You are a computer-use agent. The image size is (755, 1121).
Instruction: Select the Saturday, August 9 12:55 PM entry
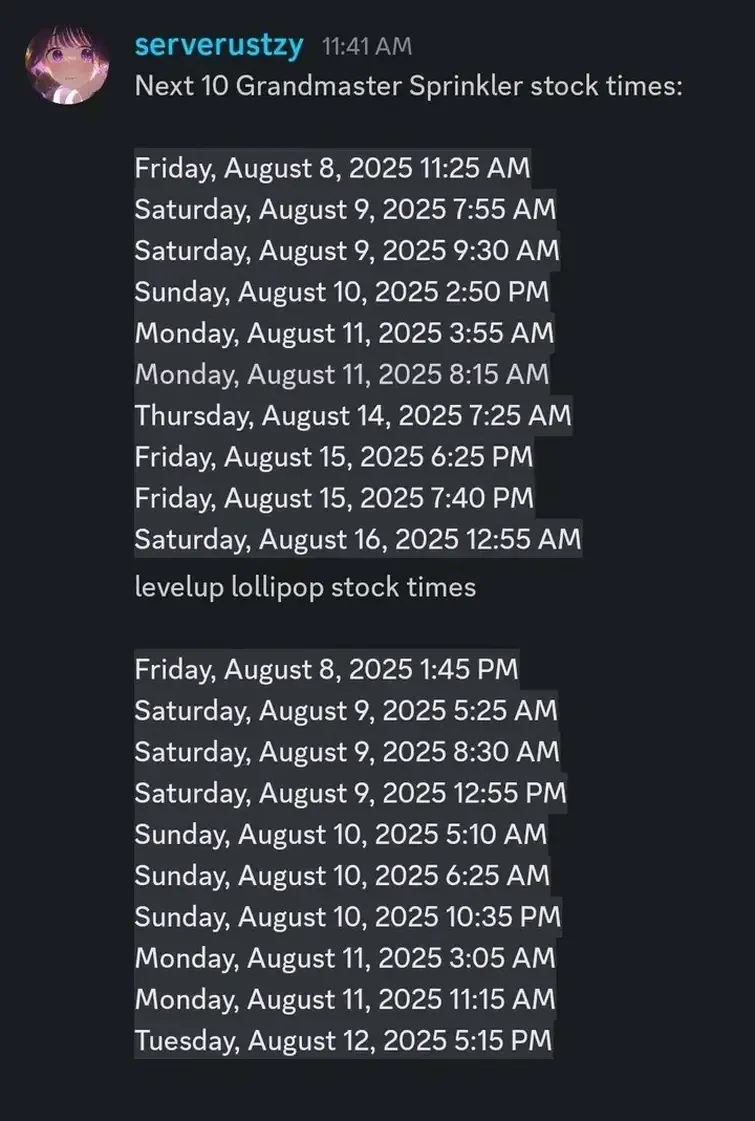coord(349,793)
